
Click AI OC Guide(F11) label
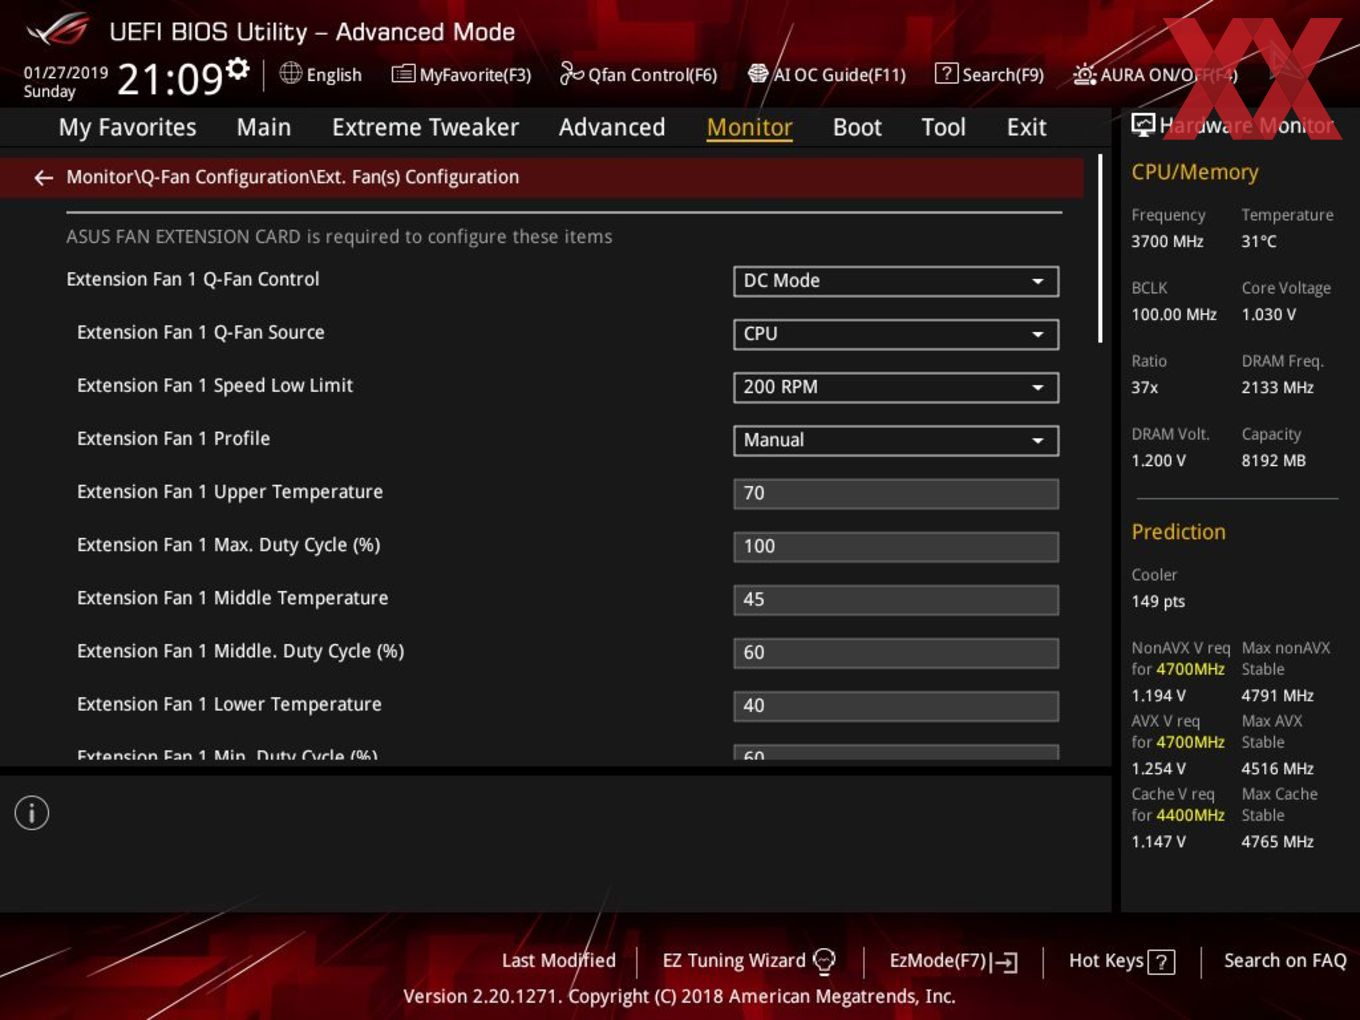coord(840,75)
